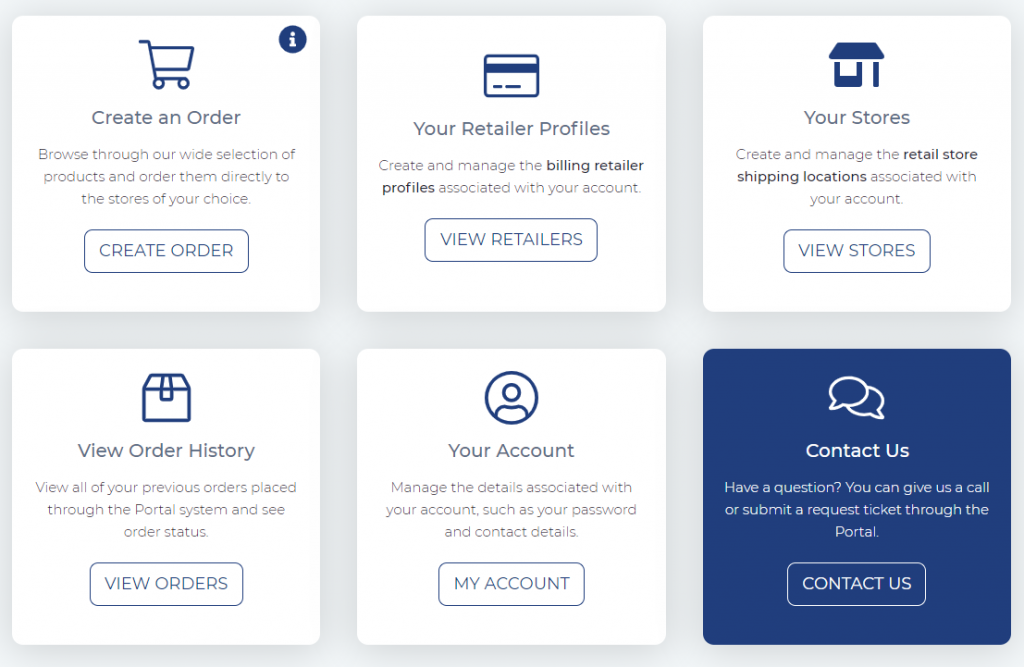Screen dimensions: 1024x667
Task: Open order history via VIEW ORDERS
Action: point(166,584)
